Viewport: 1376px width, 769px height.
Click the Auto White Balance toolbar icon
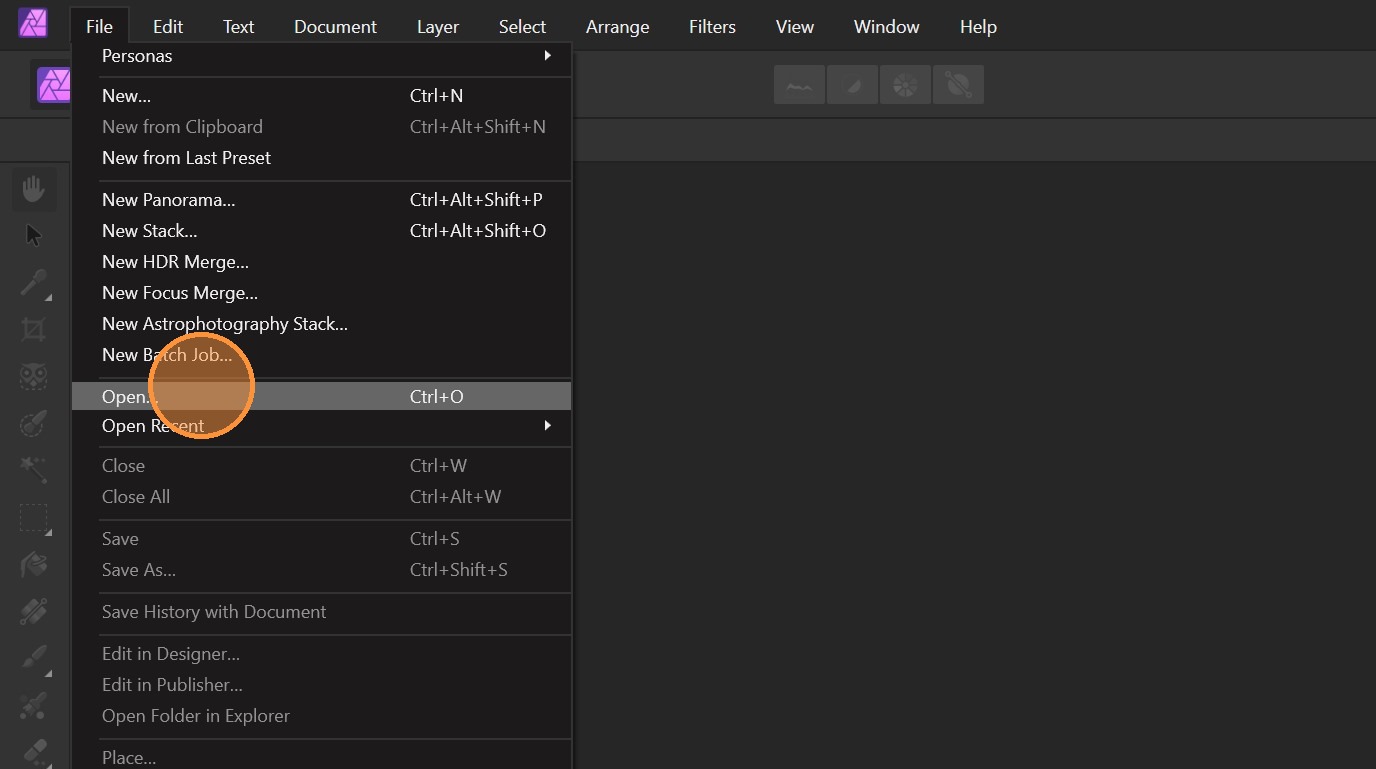(x=958, y=85)
